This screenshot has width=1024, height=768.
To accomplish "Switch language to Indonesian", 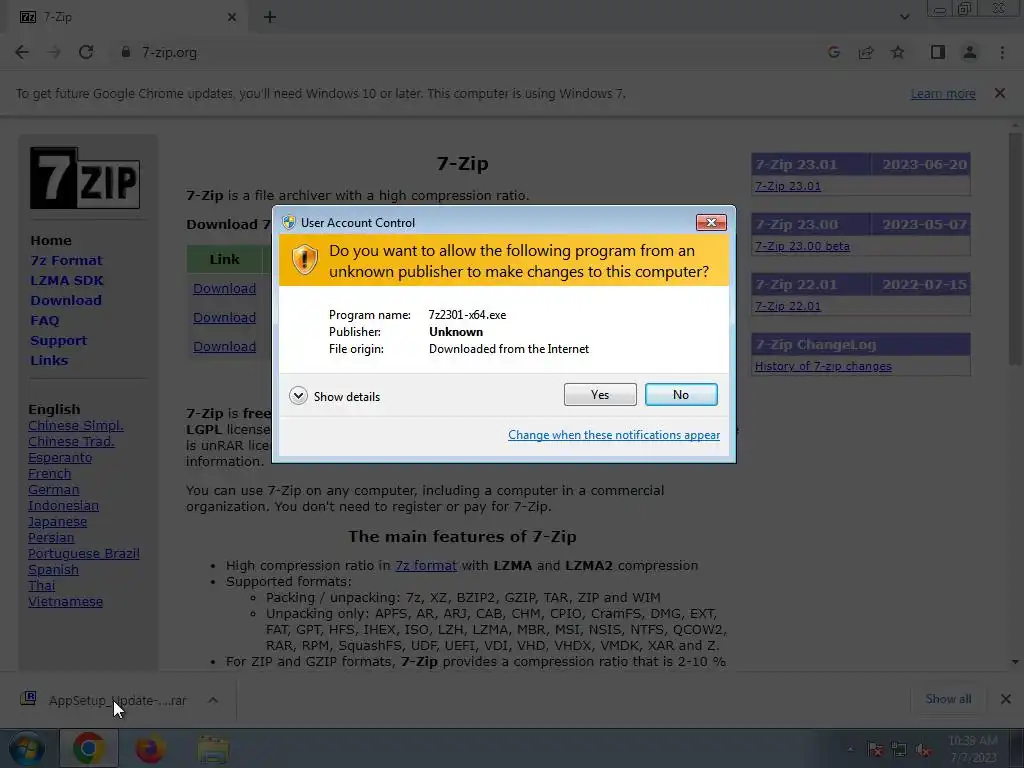I will coord(63,505).
